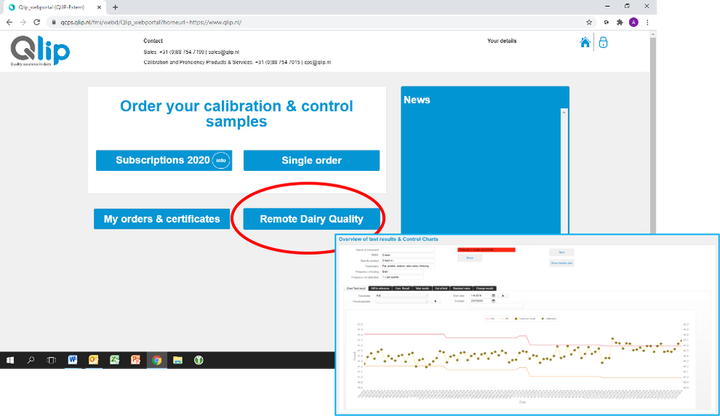Click the Reset button in overview

click(x=470, y=258)
